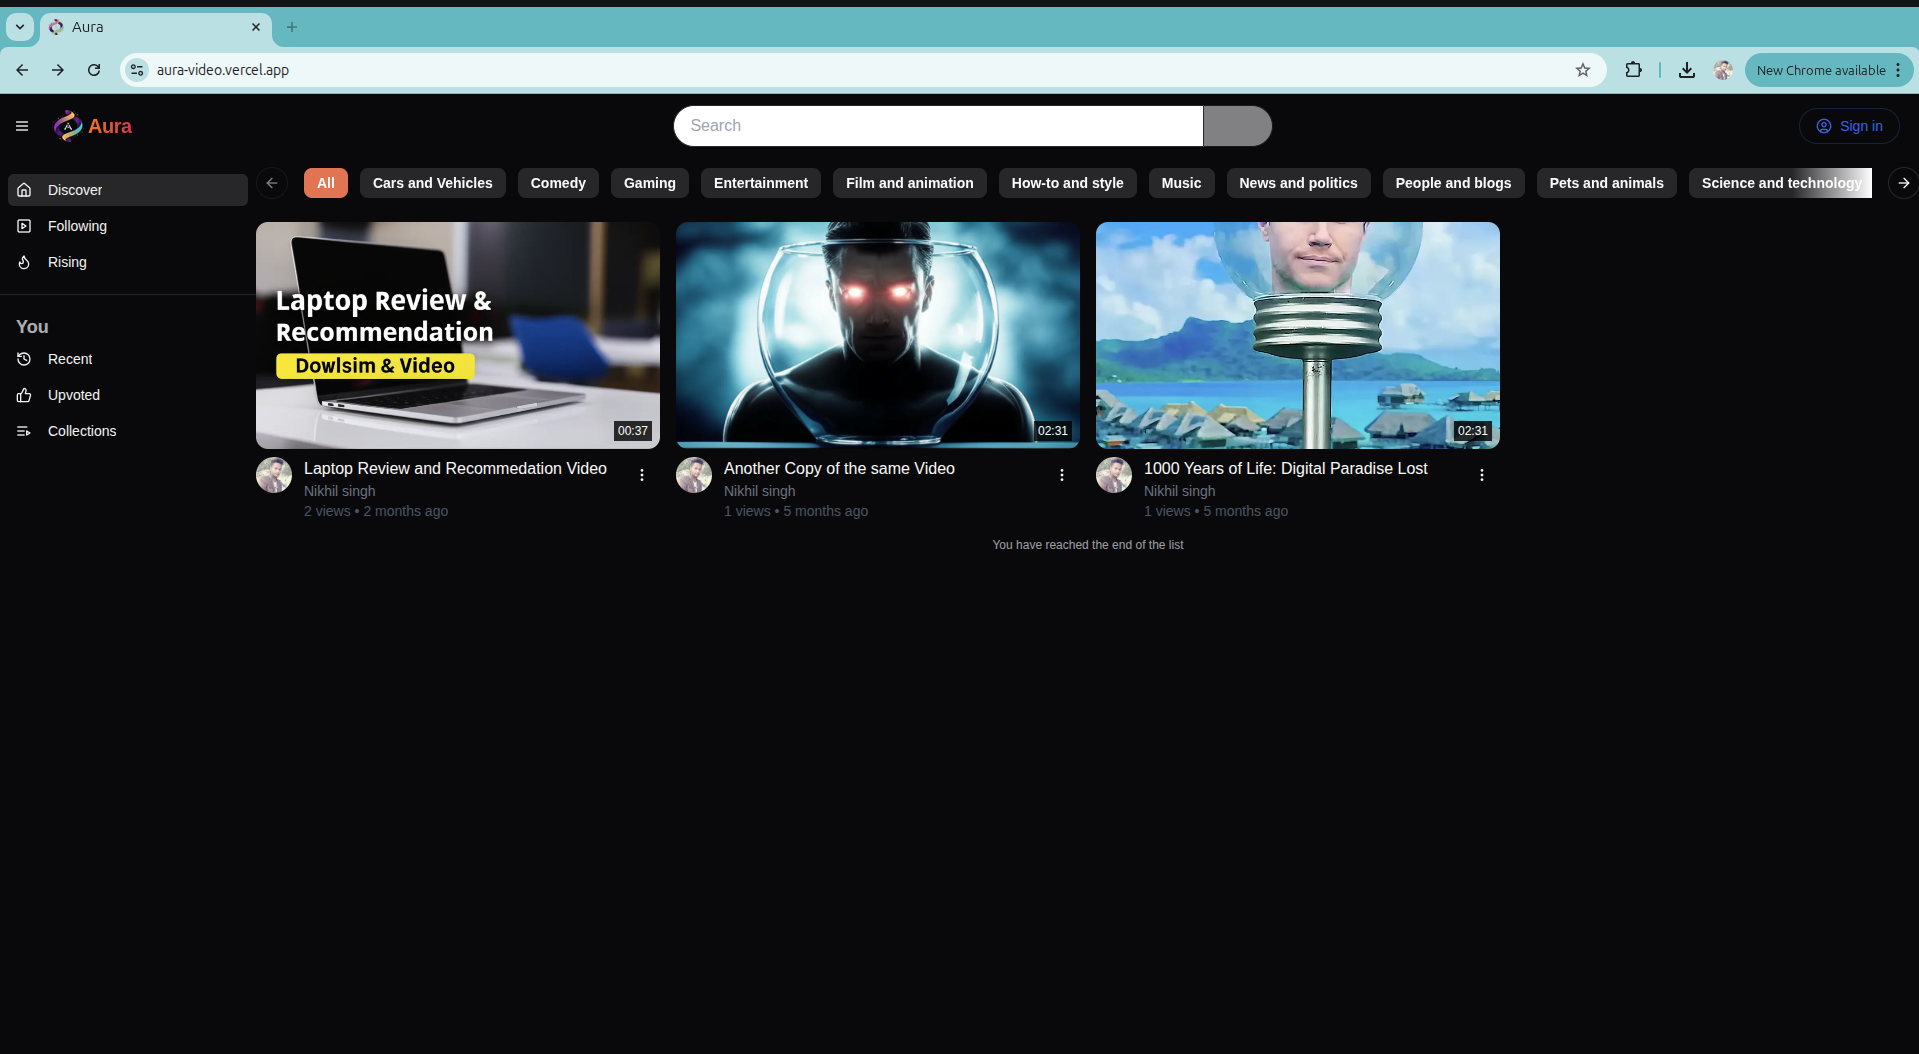Viewport: 1919px width, 1054px height.
Task: Select the All category filter chip
Action: (x=325, y=183)
